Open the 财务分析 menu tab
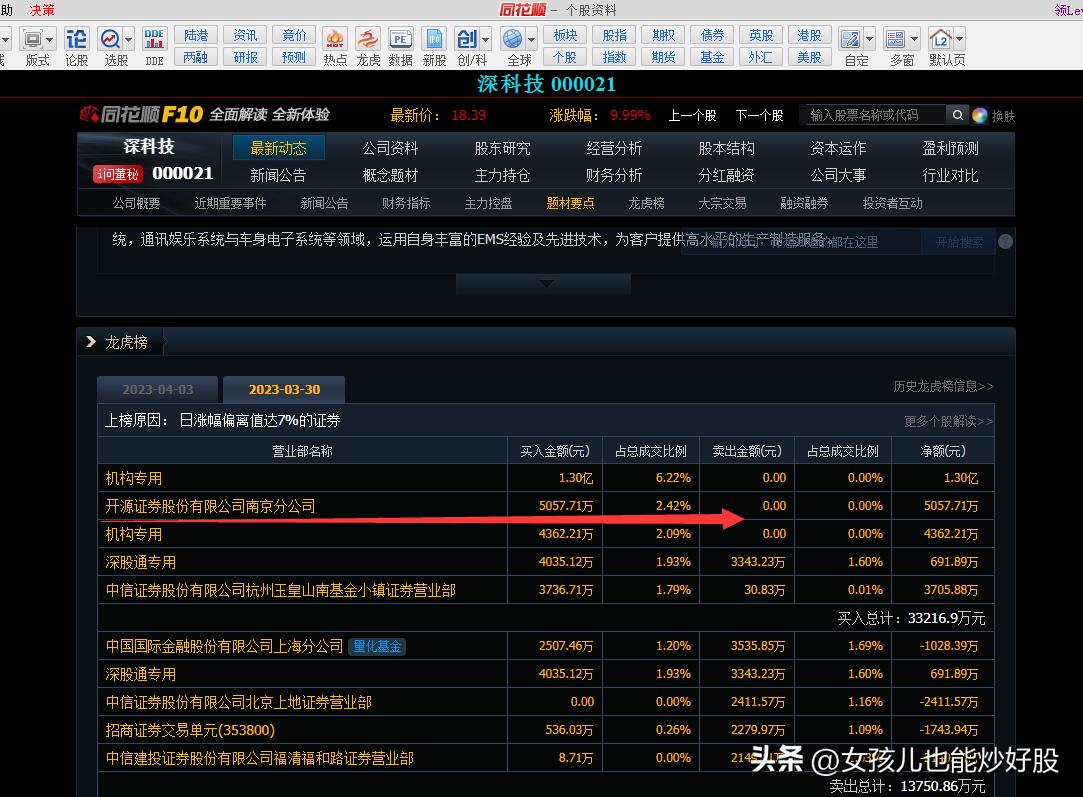1083x797 pixels. (614, 175)
